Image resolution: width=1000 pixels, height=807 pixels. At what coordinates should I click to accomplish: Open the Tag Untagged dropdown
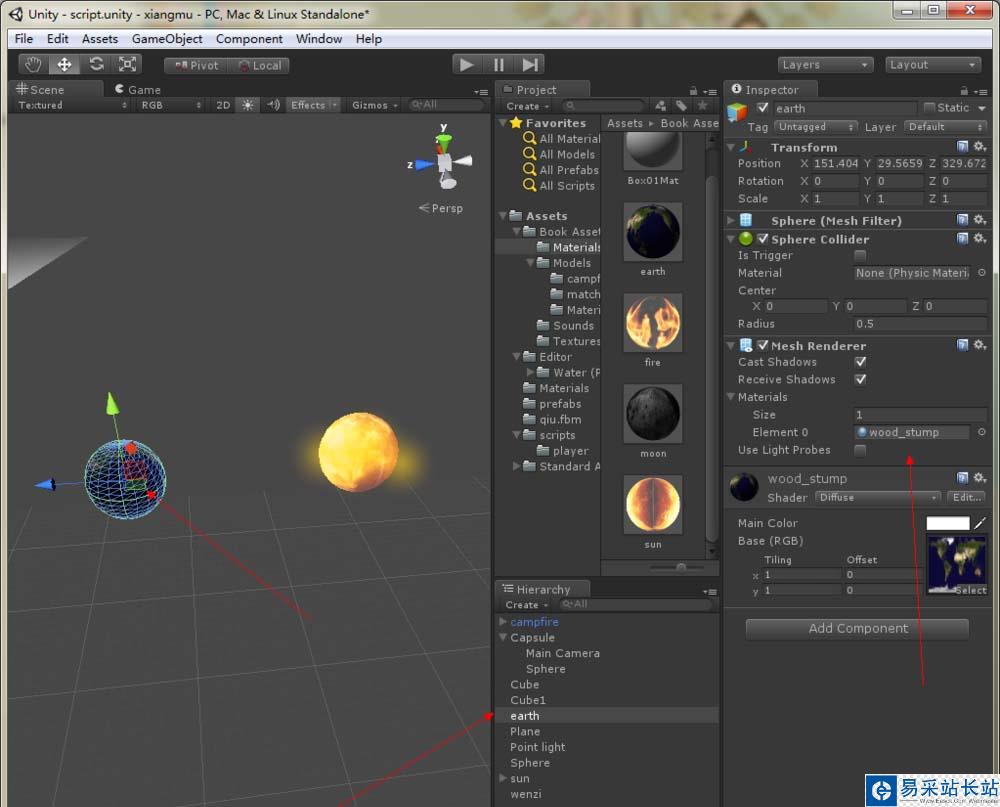(x=816, y=127)
